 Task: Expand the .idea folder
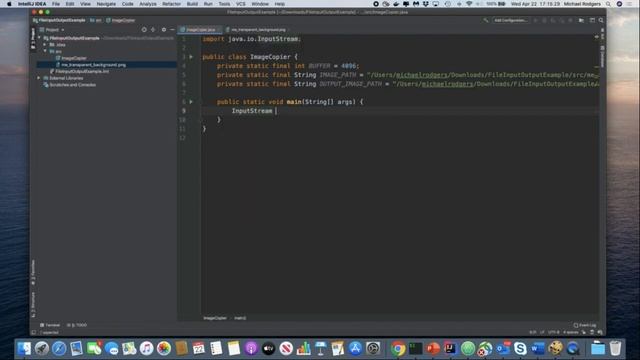(45, 44)
